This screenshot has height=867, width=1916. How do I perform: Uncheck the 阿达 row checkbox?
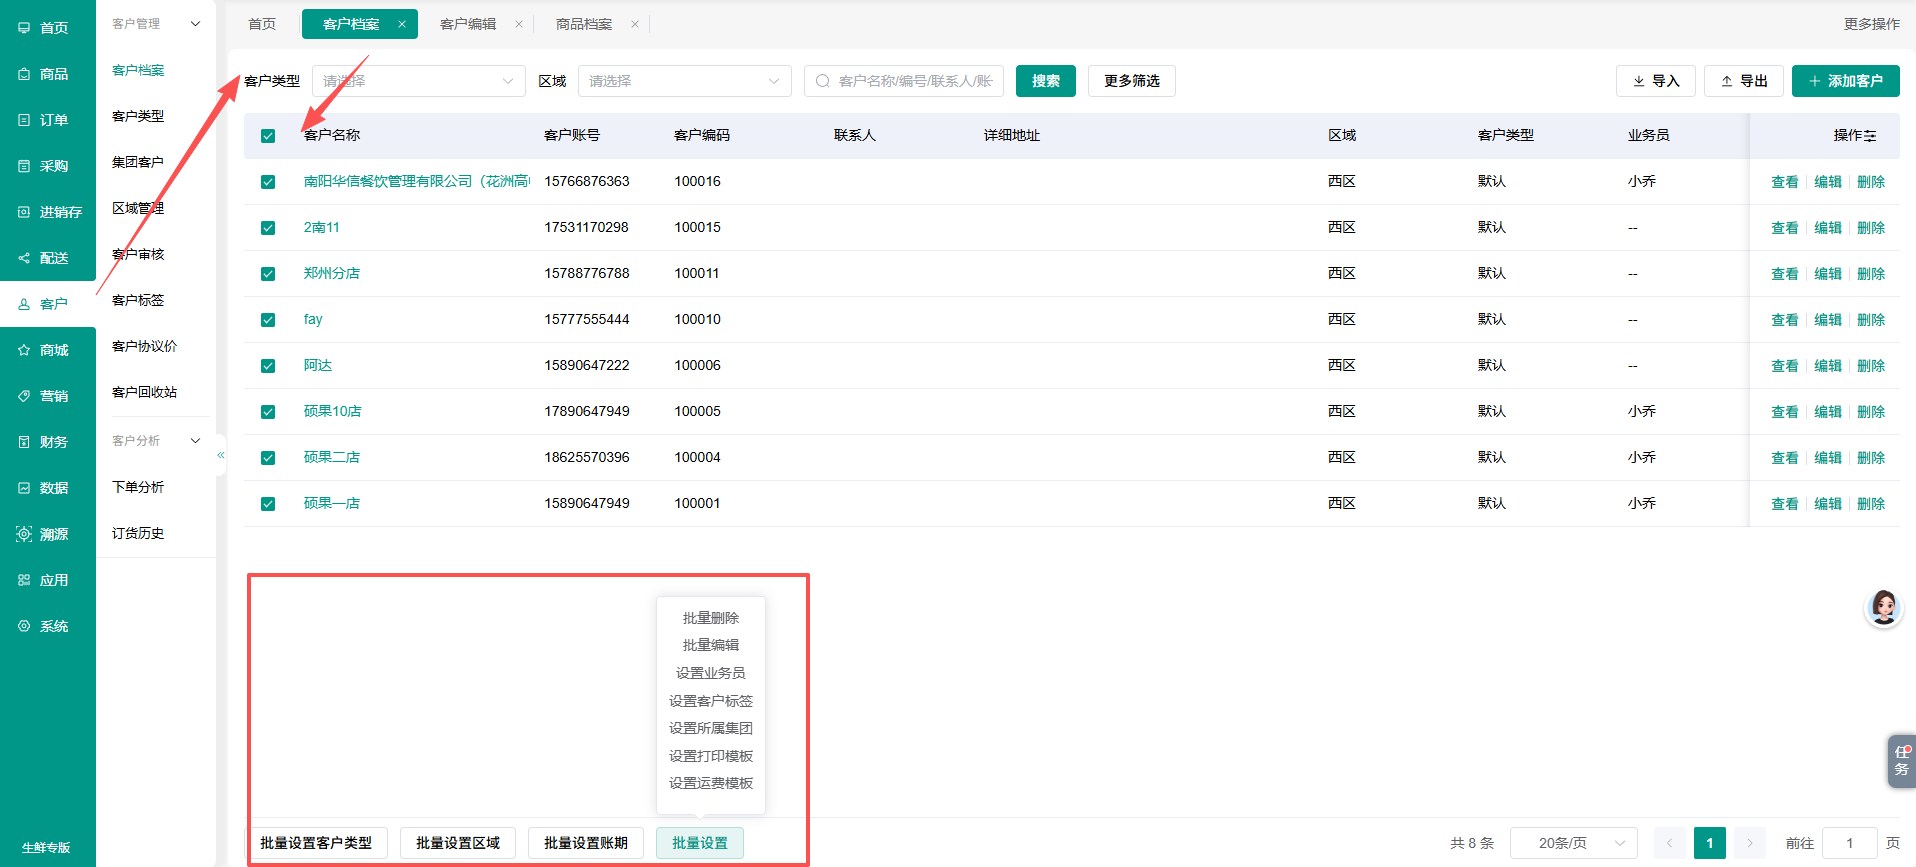tap(268, 366)
